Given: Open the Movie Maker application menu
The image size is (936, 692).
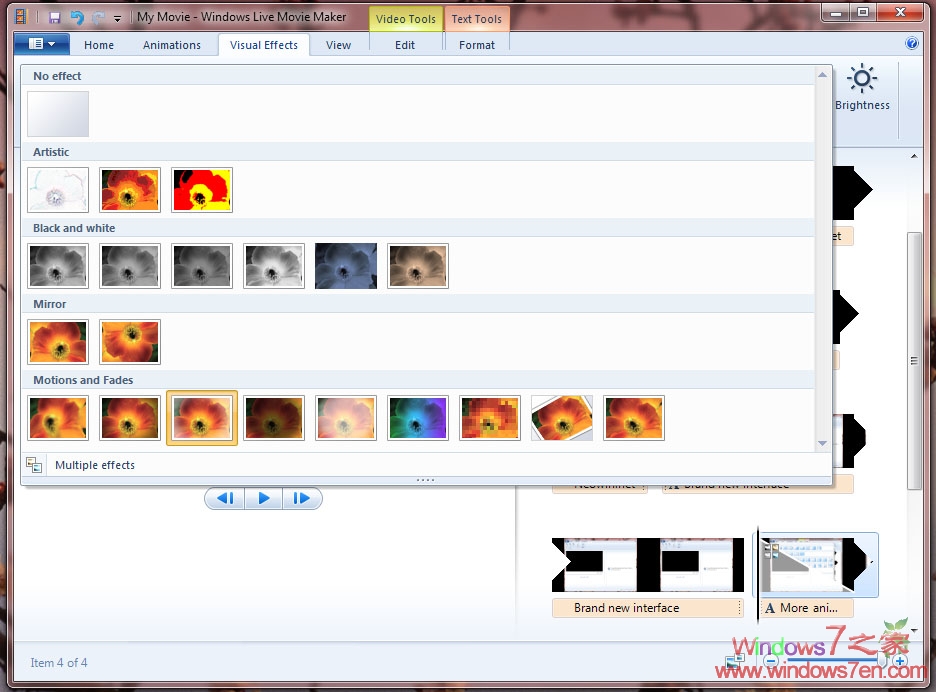Looking at the screenshot, I should [x=39, y=43].
